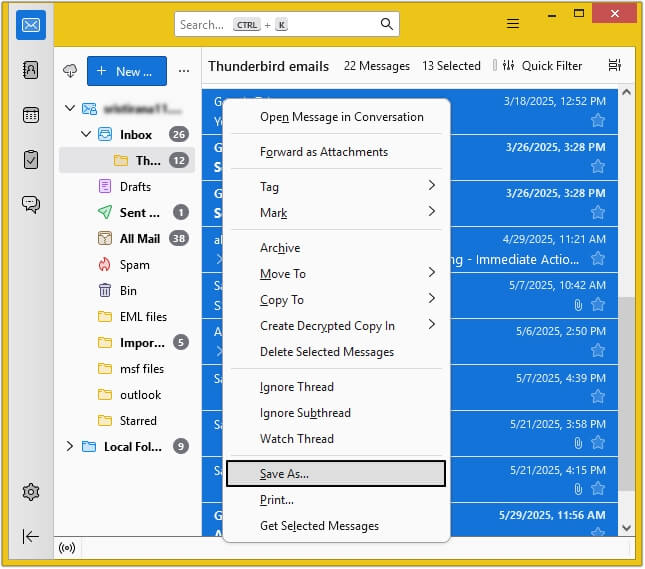This screenshot has height=569, width=645.
Task: Open the Tag submenu
Action: pyautogui.click(x=336, y=187)
